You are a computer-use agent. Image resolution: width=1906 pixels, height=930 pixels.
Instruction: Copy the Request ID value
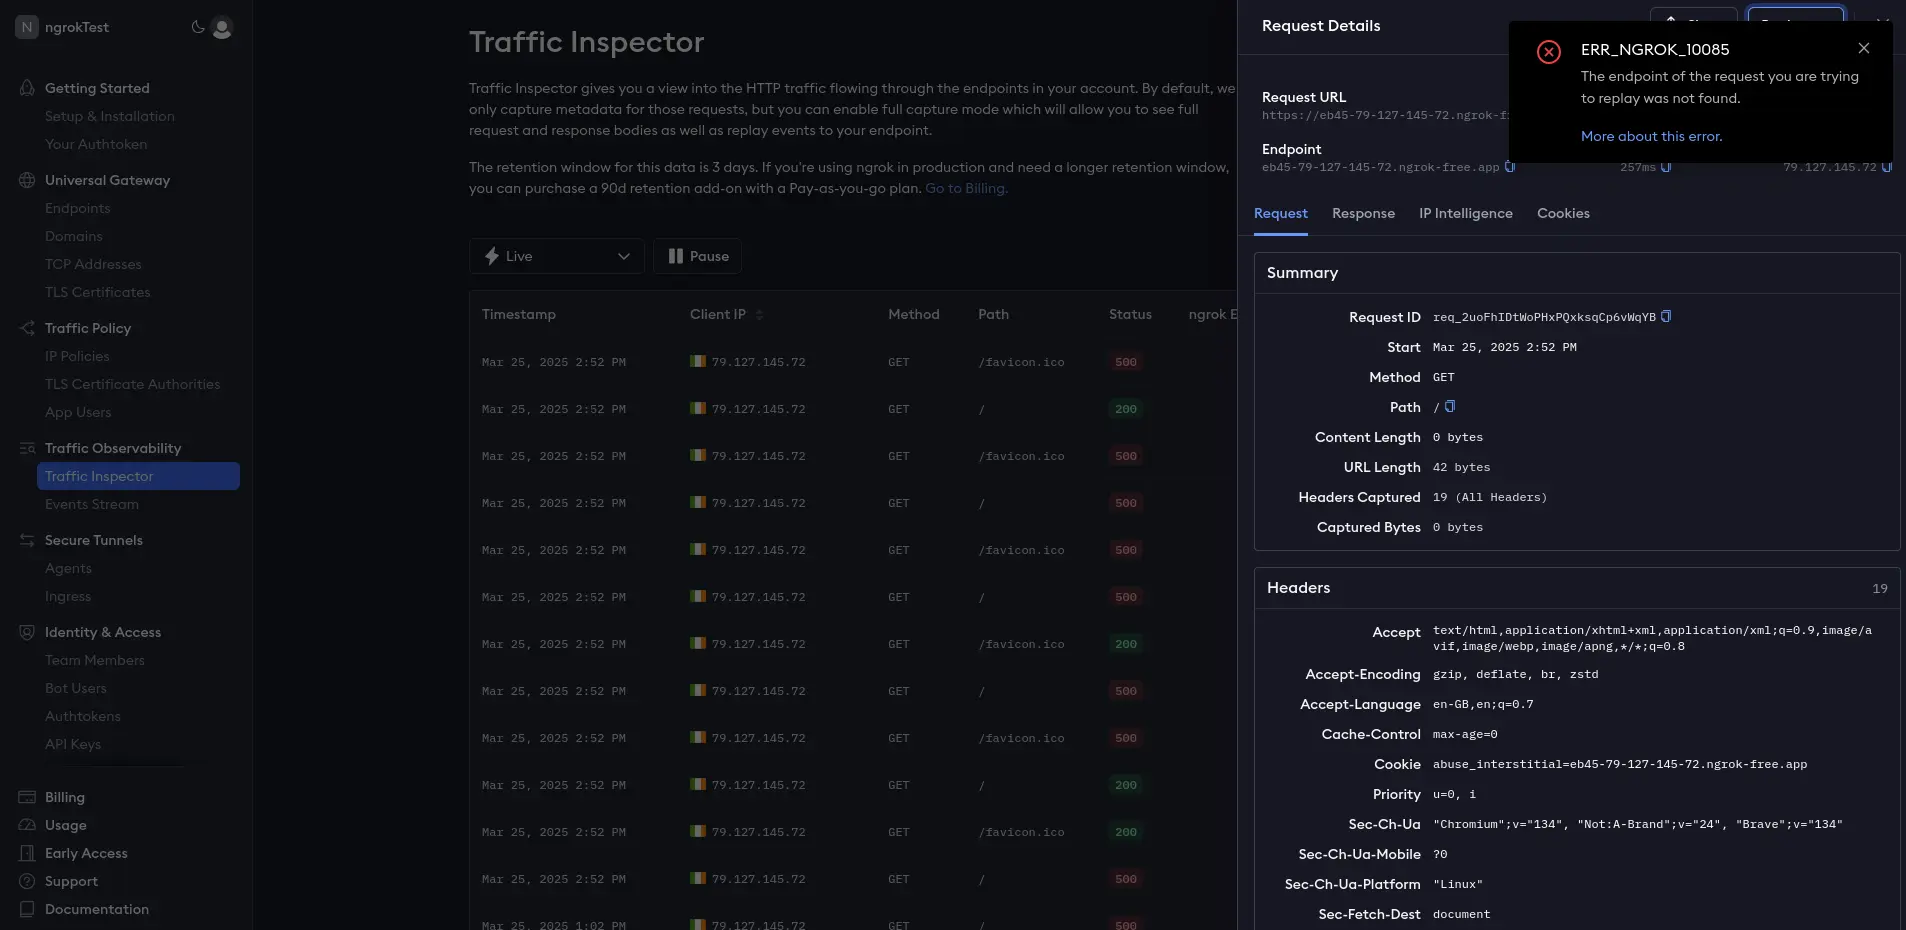1666,317
